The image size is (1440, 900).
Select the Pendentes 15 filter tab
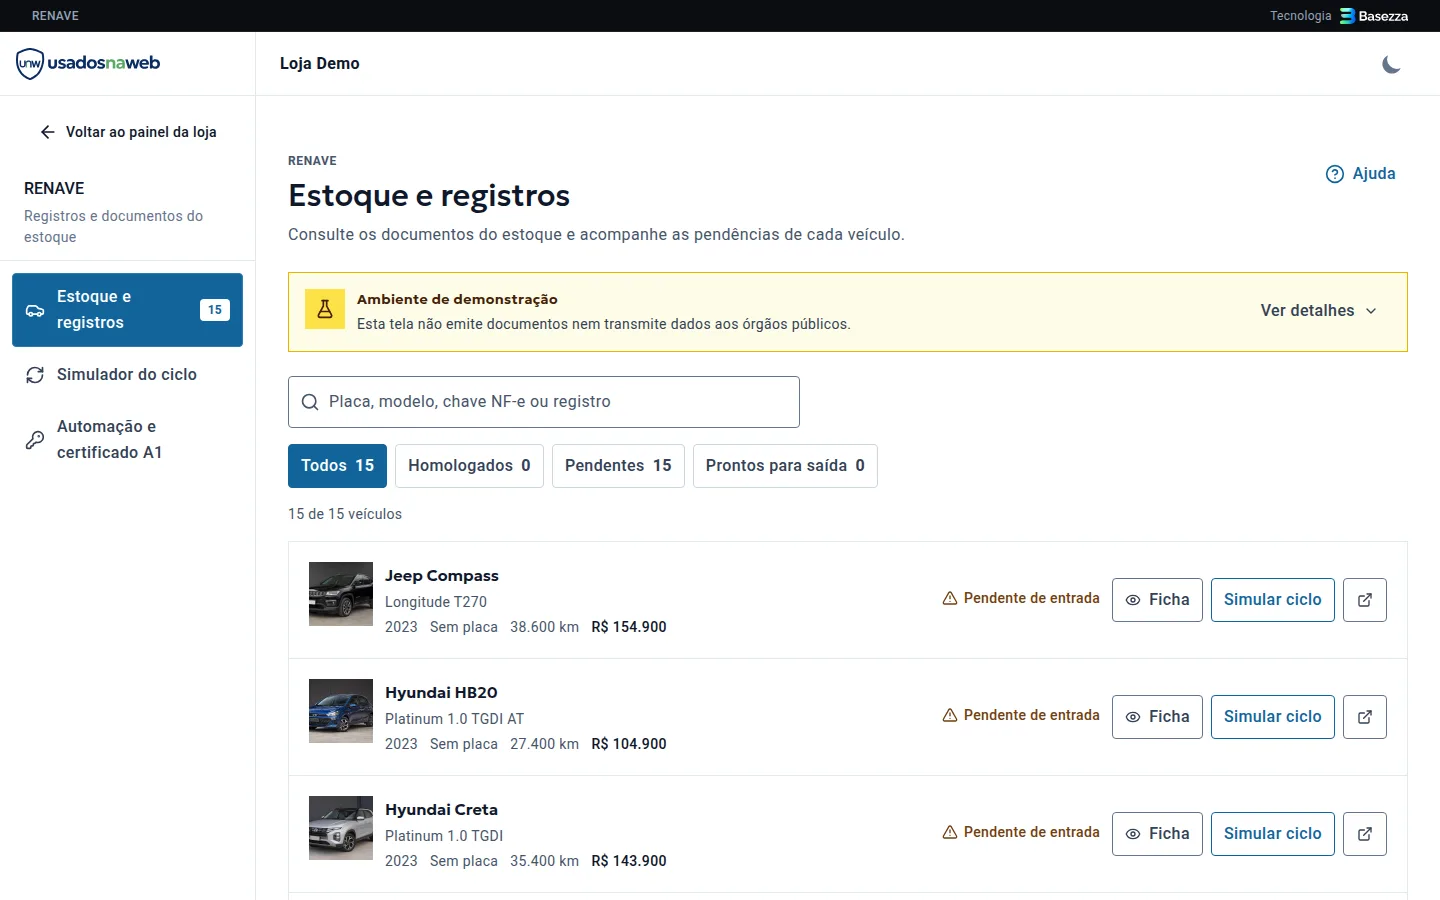[618, 466]
